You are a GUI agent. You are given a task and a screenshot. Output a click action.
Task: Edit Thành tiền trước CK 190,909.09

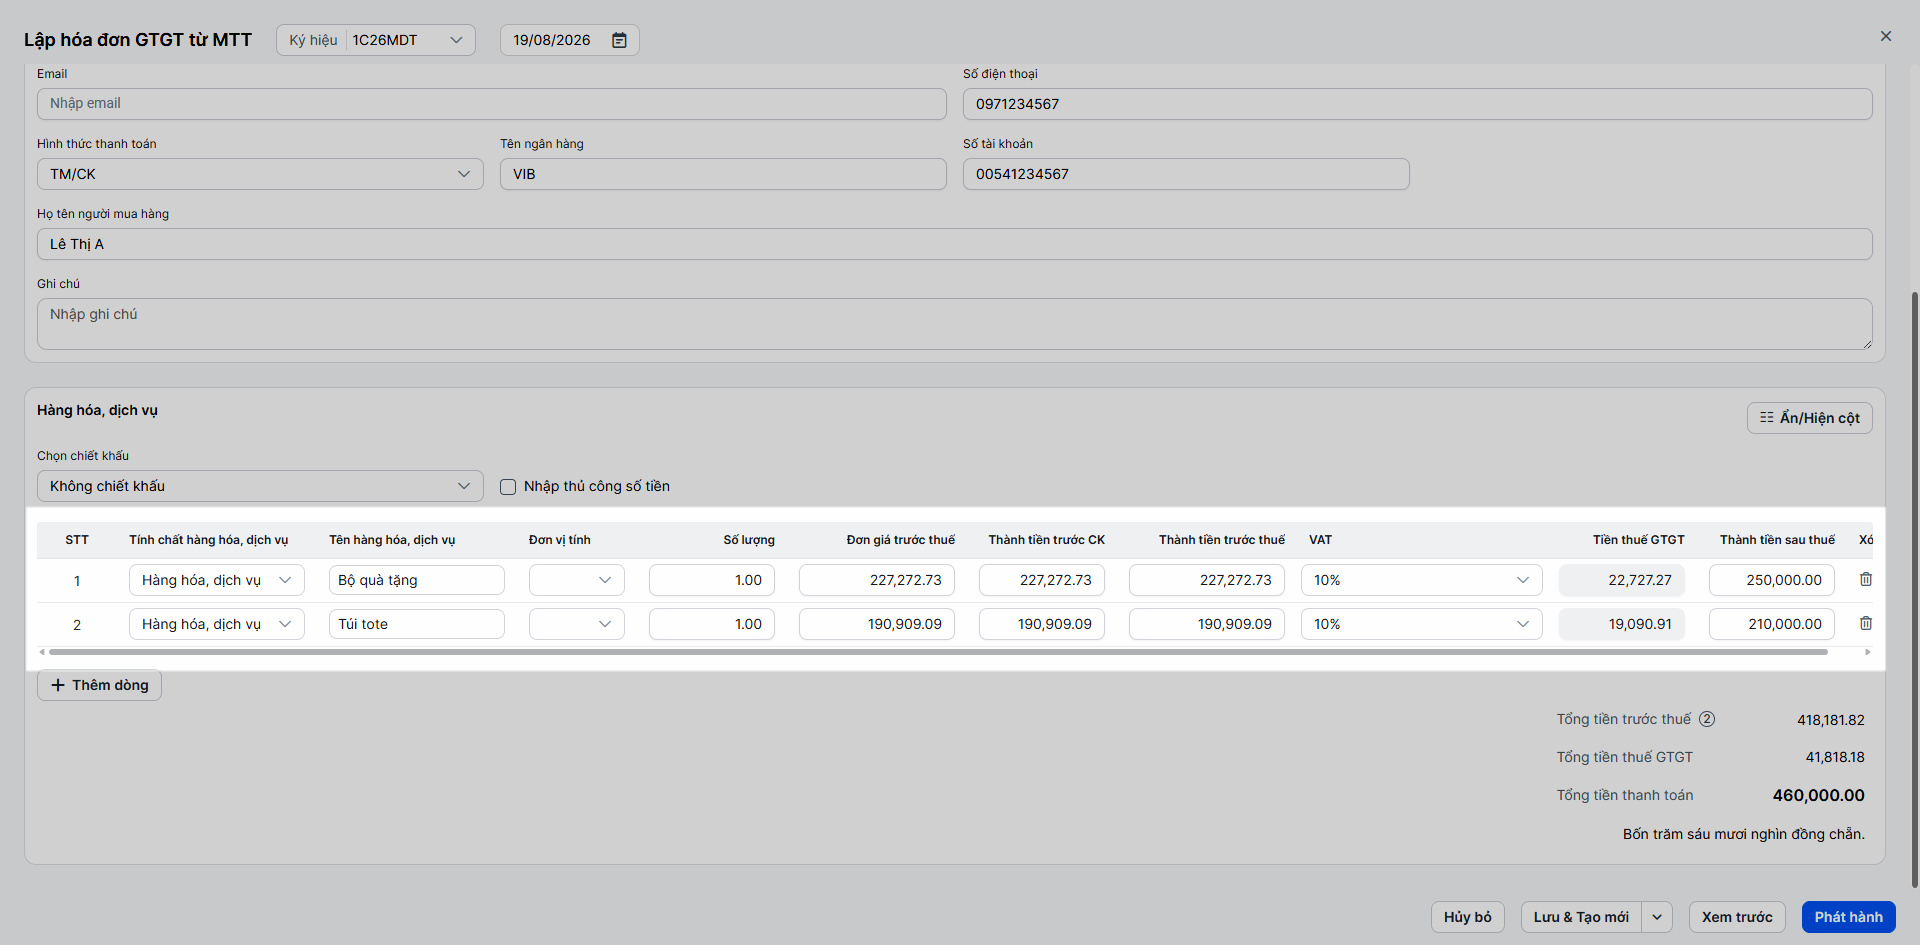[x=1041, y=624]
